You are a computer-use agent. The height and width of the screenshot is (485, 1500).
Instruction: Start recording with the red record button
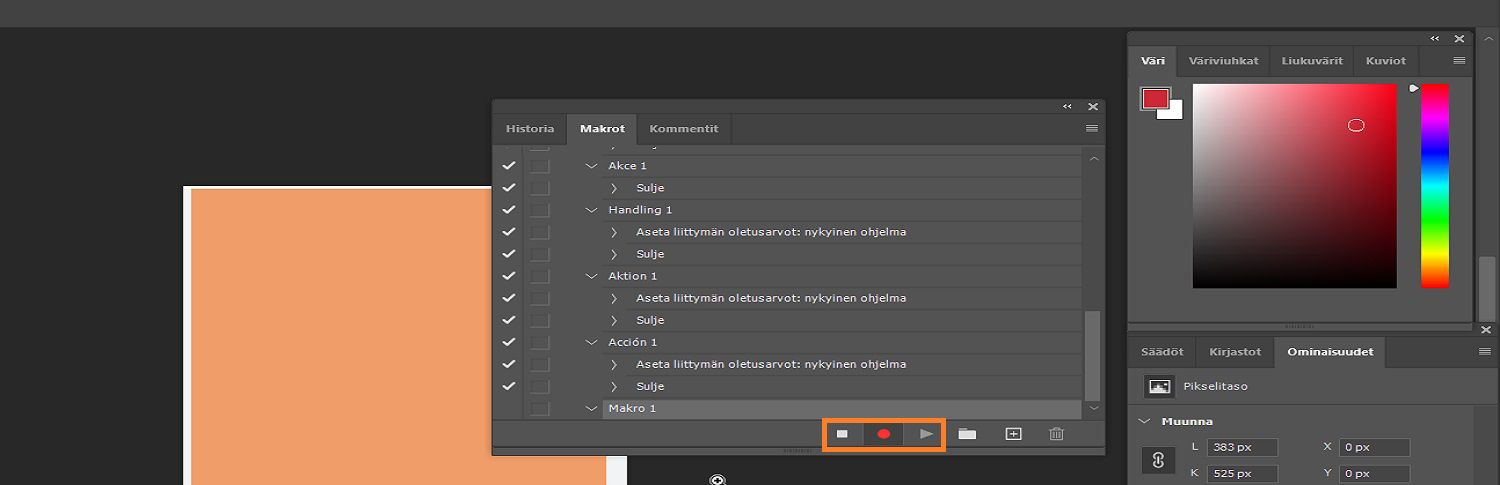[884, 434]
